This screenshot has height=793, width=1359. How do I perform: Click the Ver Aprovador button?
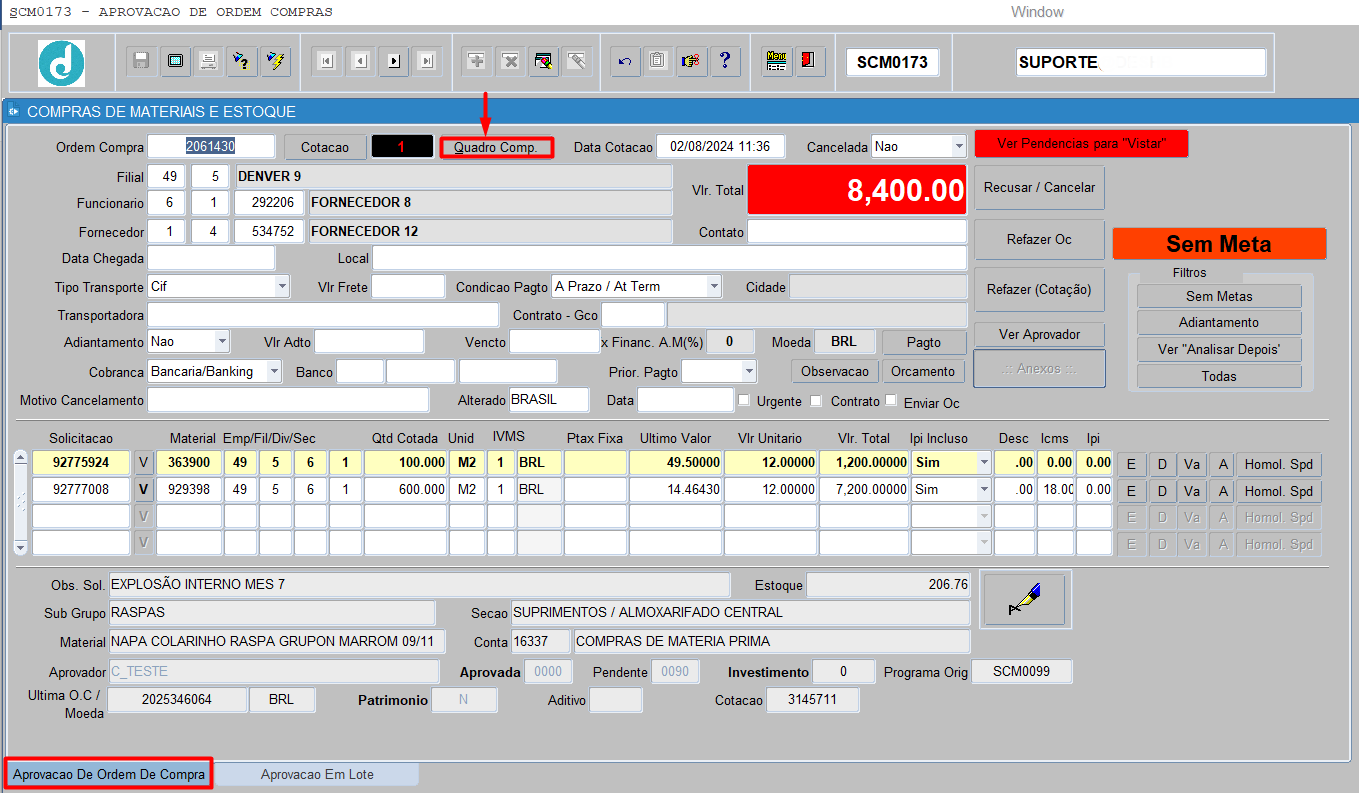point(1039,334)
